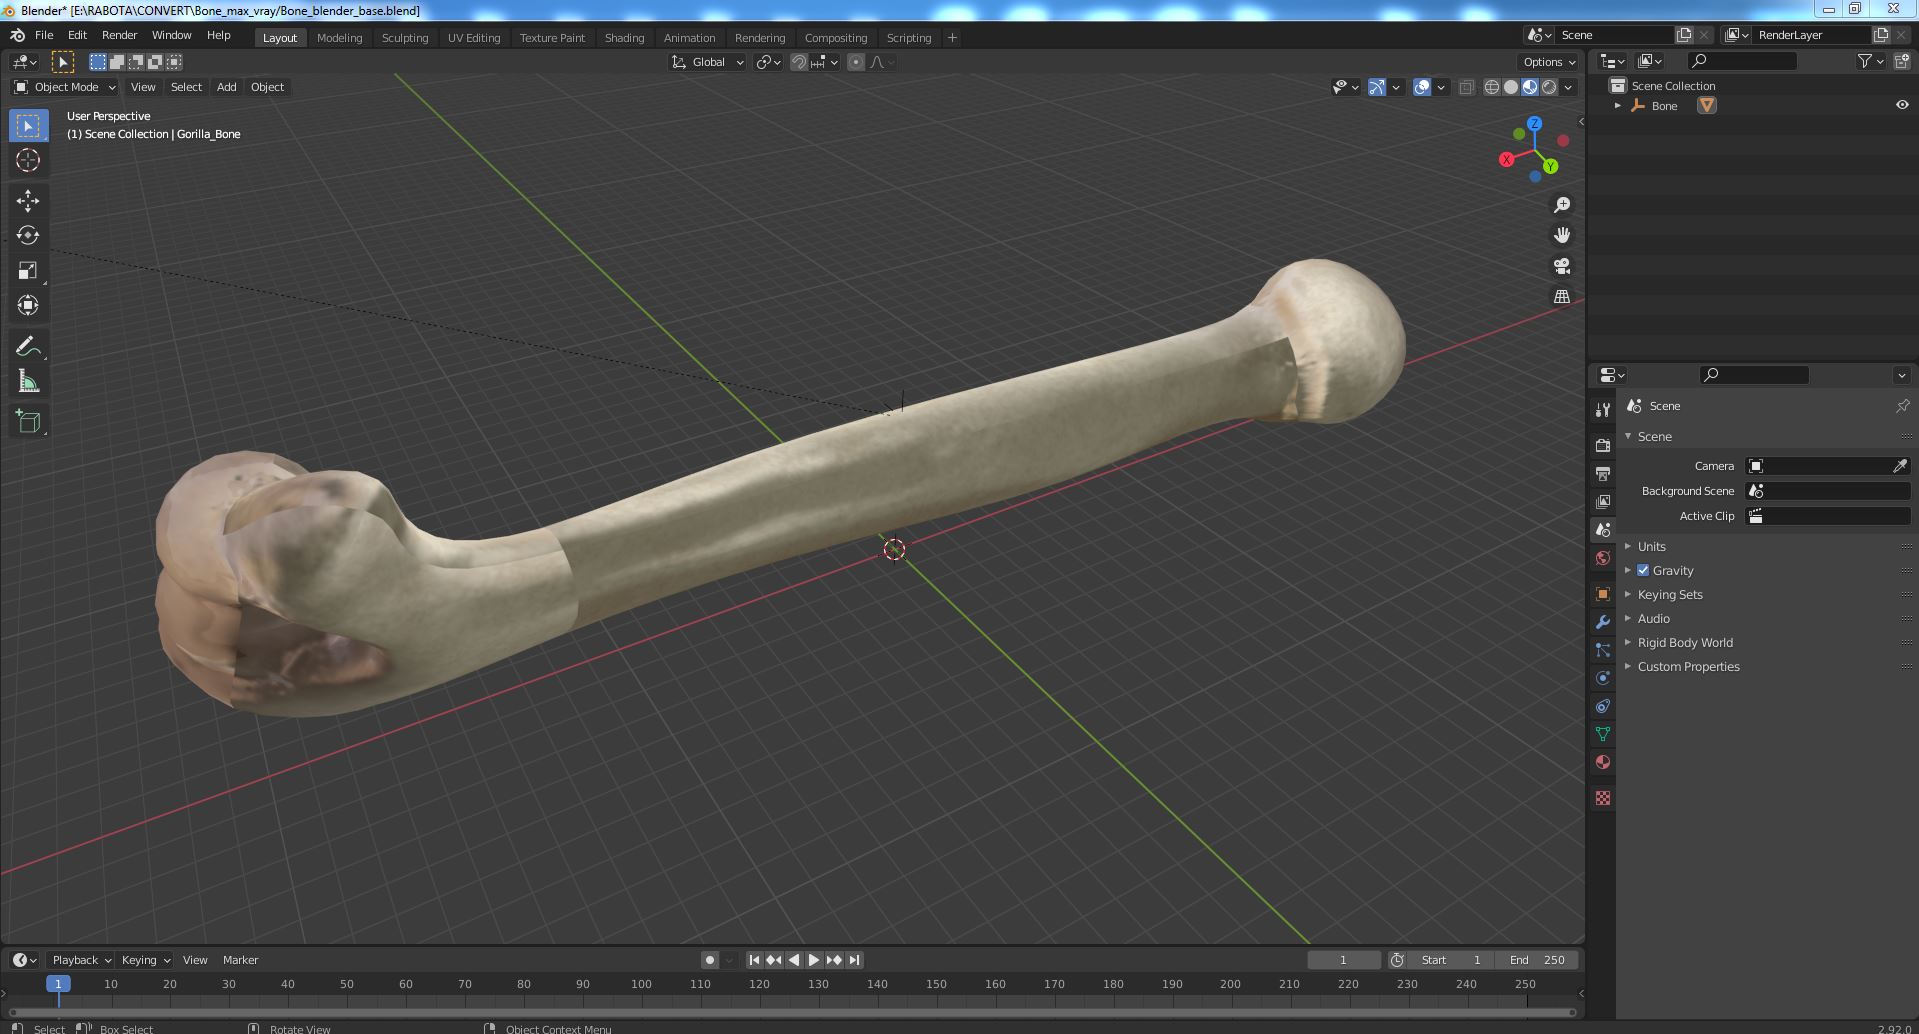Open the Particles properties tab
Image resolution: width=1919 pixels, height=1034 pixels.
click(x=1603, y=650)
